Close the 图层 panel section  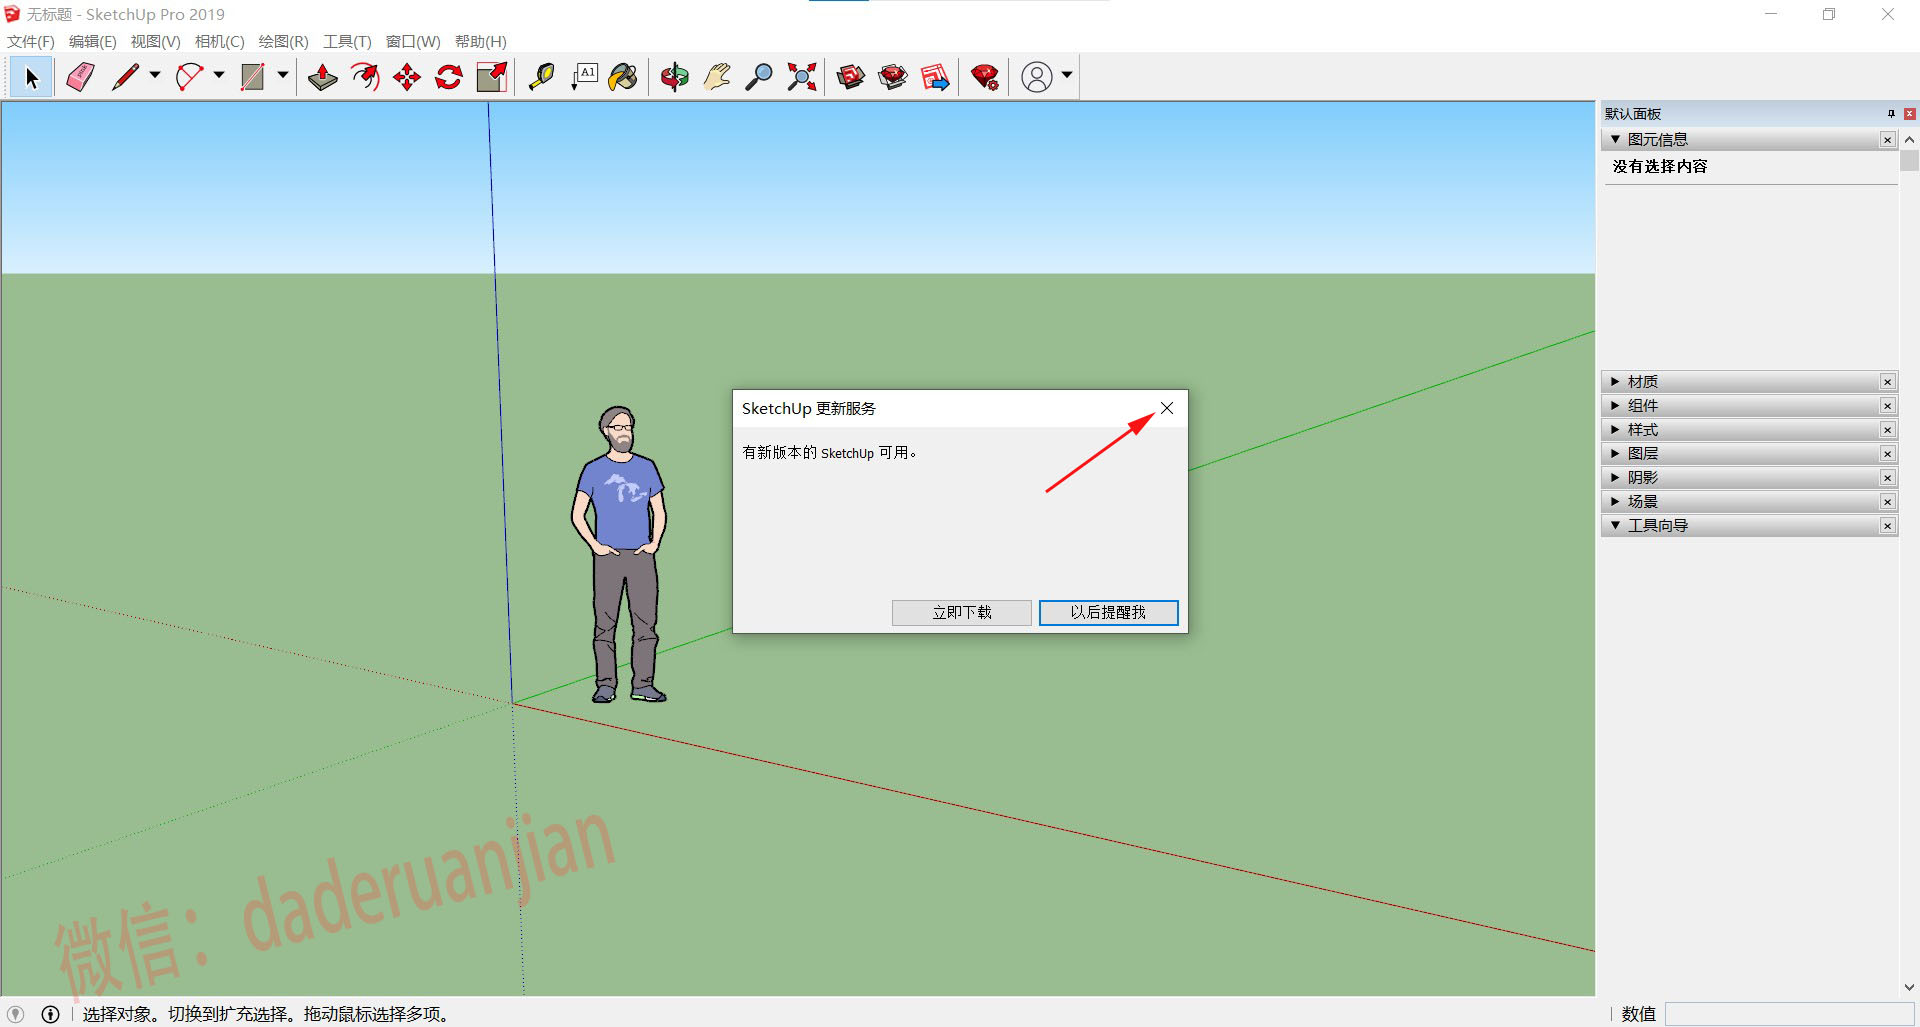[x=1888, y=453]
